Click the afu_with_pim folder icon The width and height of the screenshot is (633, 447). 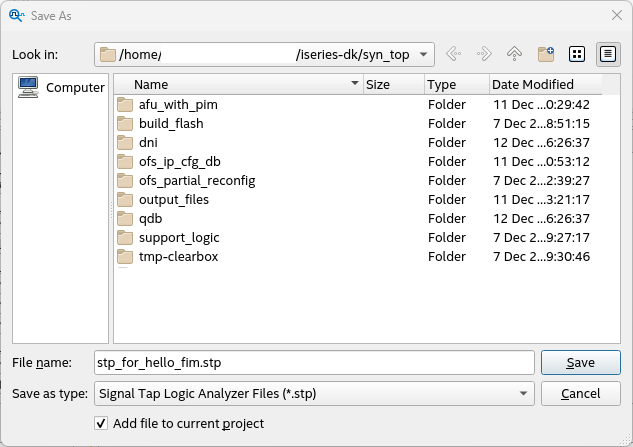click(x=124, y=104)
